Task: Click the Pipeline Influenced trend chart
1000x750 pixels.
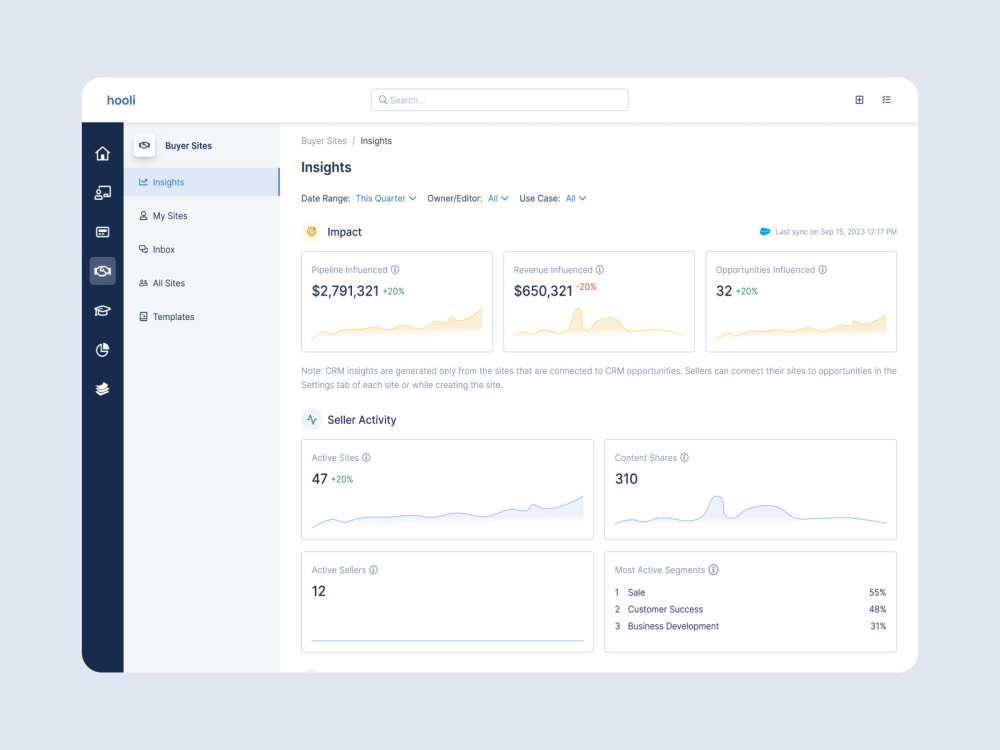Action: (x=397, y=325)
